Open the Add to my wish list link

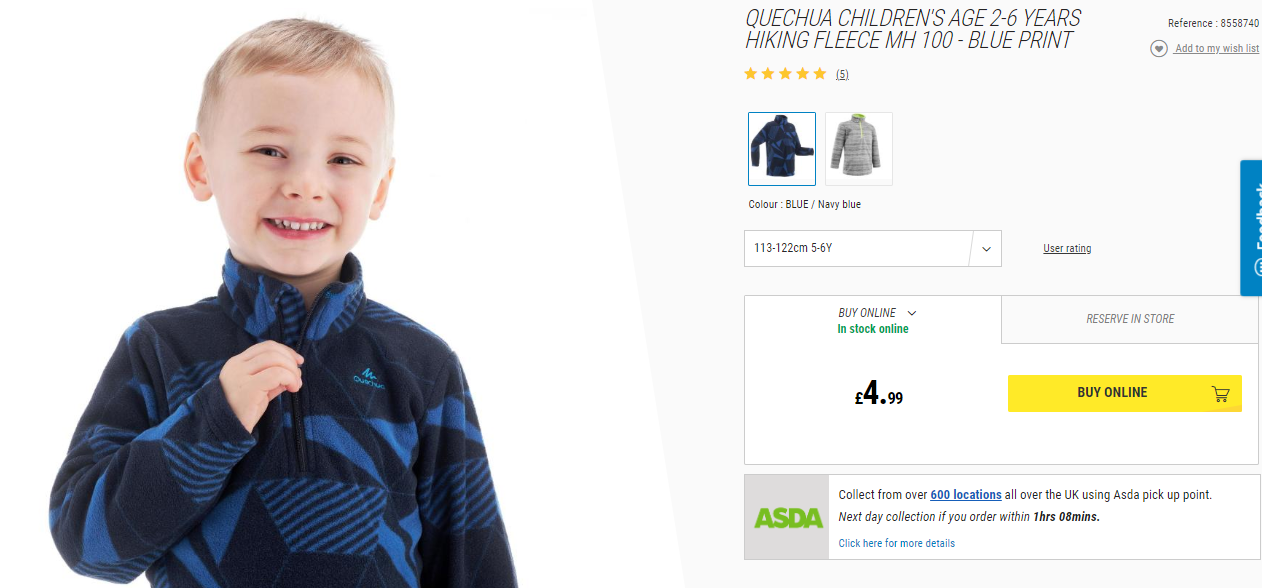coord(1217,49)
